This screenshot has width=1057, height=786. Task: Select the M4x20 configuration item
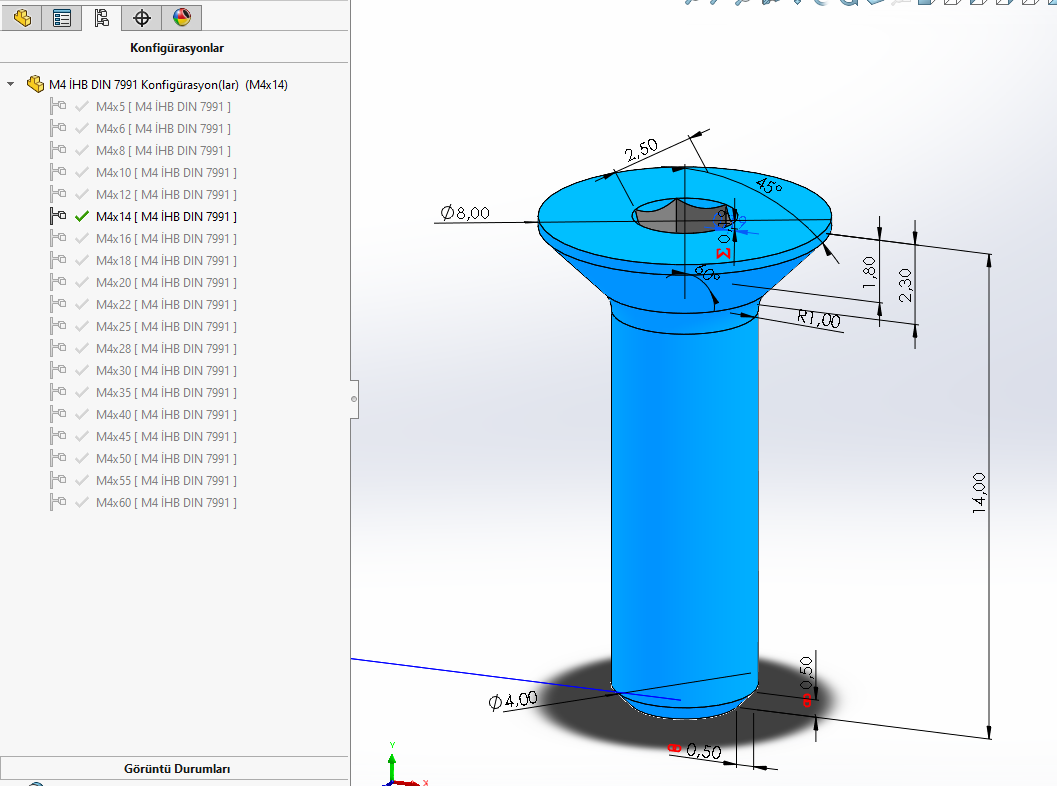(166, 283)
